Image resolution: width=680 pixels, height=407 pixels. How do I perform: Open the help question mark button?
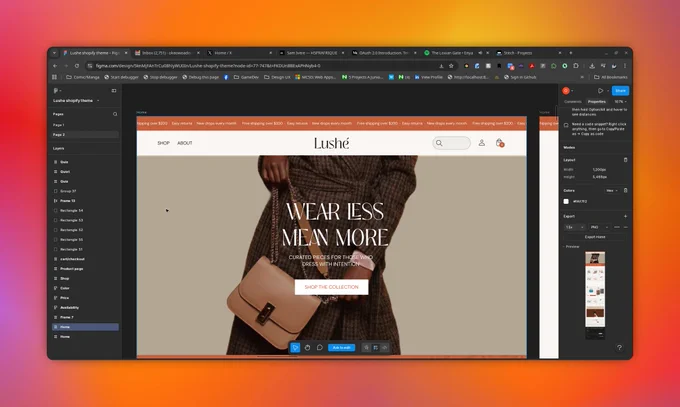pos(619,348)
